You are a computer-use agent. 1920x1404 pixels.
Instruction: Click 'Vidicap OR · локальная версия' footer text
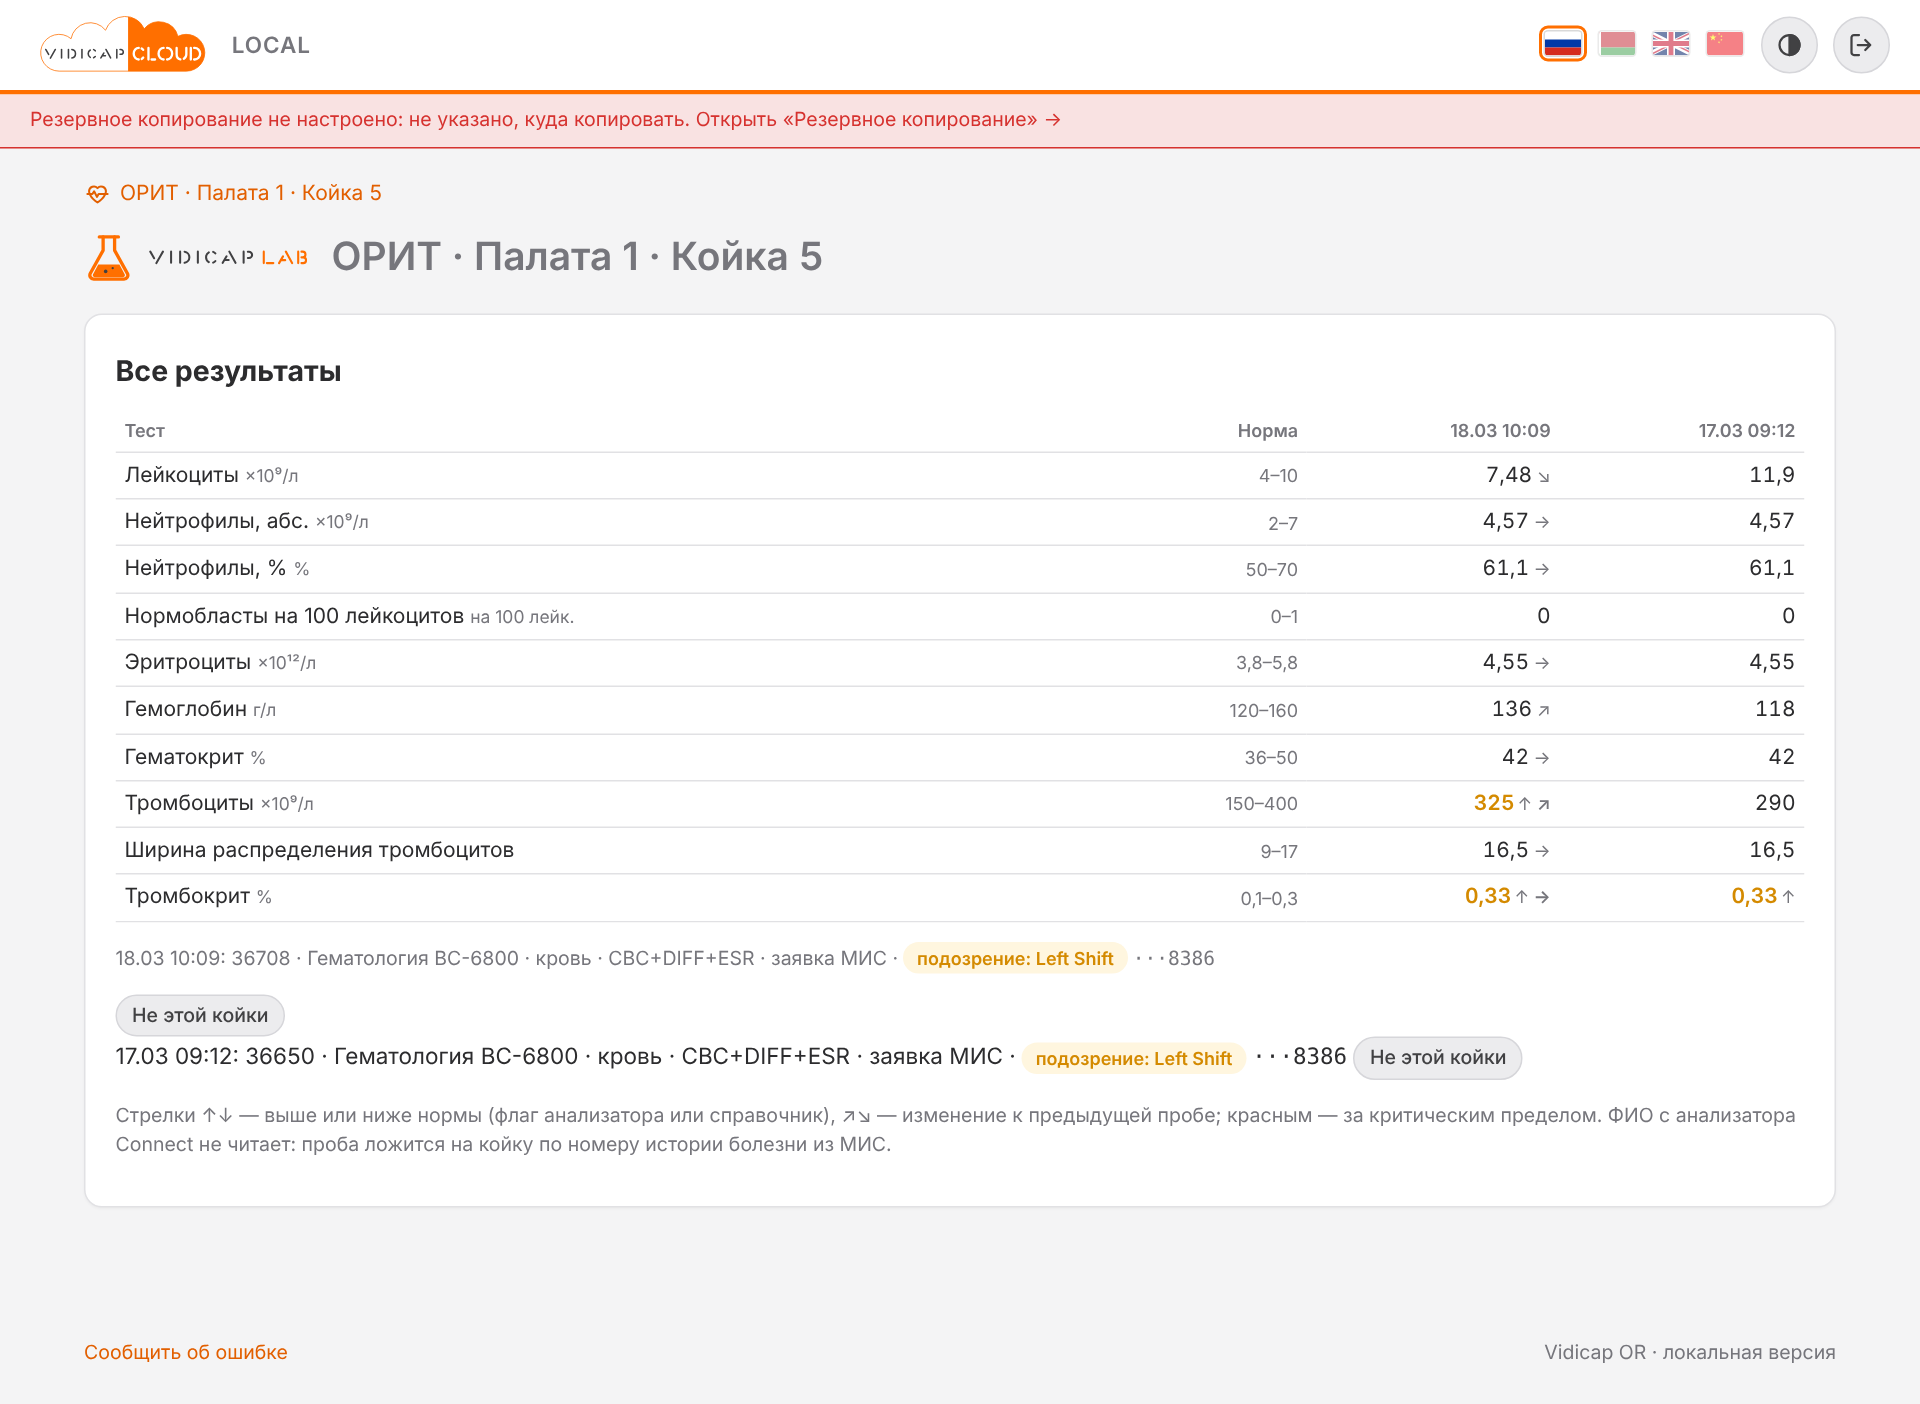click(1689, 1352)
